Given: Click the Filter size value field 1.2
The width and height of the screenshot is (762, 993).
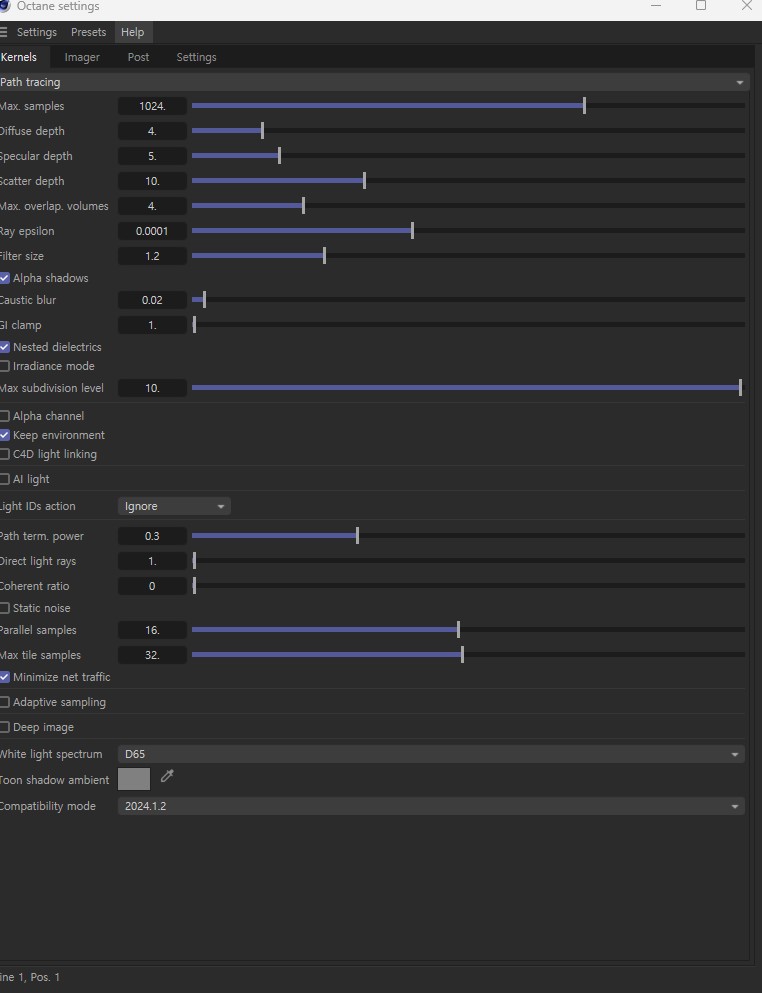Looking at the screenshot, I should click(x=152, y=256).
